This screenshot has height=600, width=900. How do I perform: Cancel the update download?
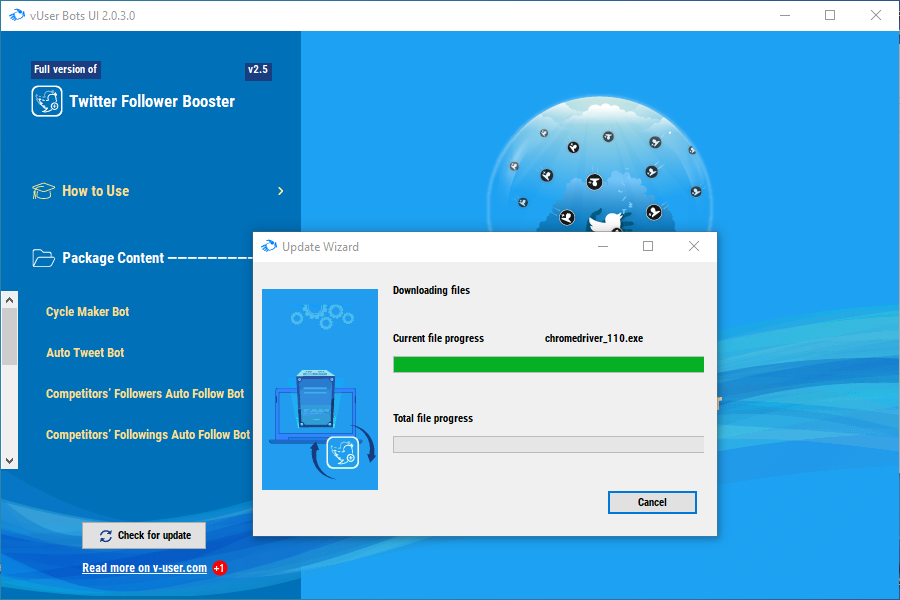click(652, 502)
